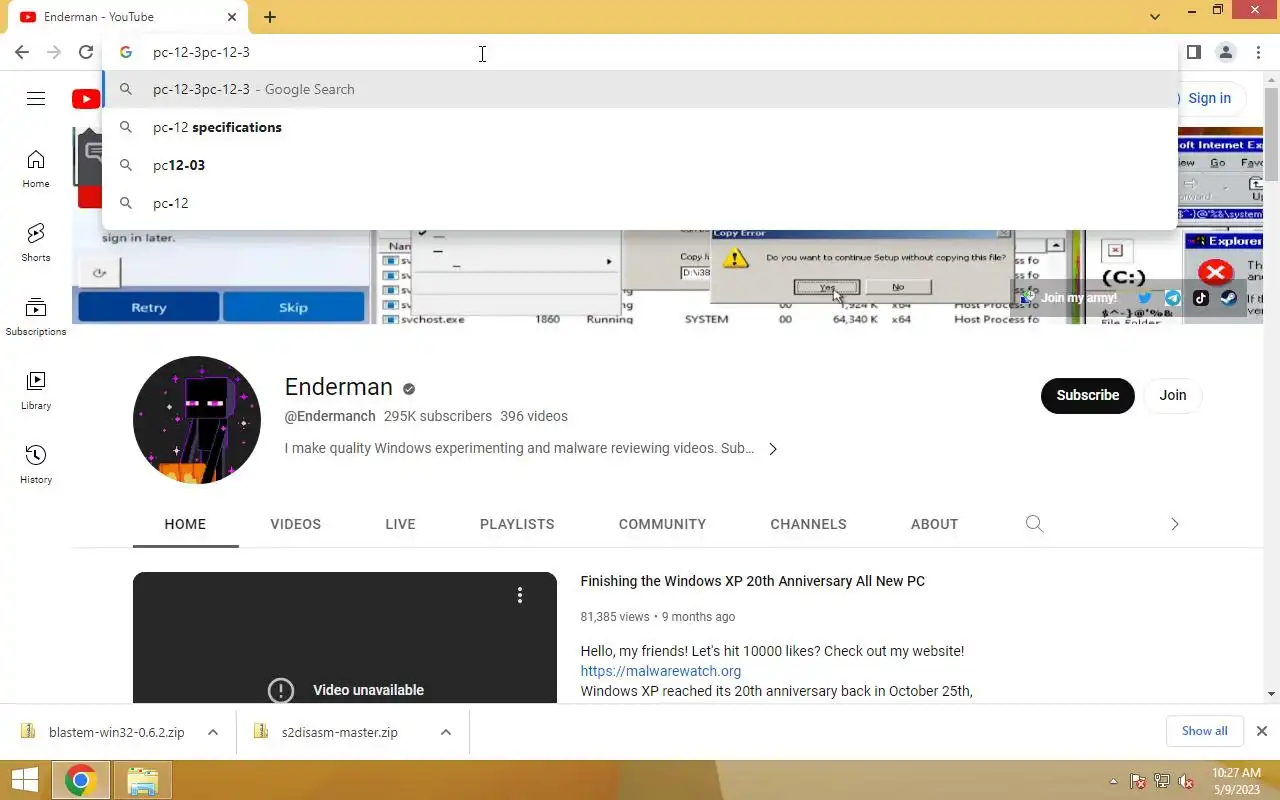Go to YouTube Home in sidebar

tap(36, 169)
